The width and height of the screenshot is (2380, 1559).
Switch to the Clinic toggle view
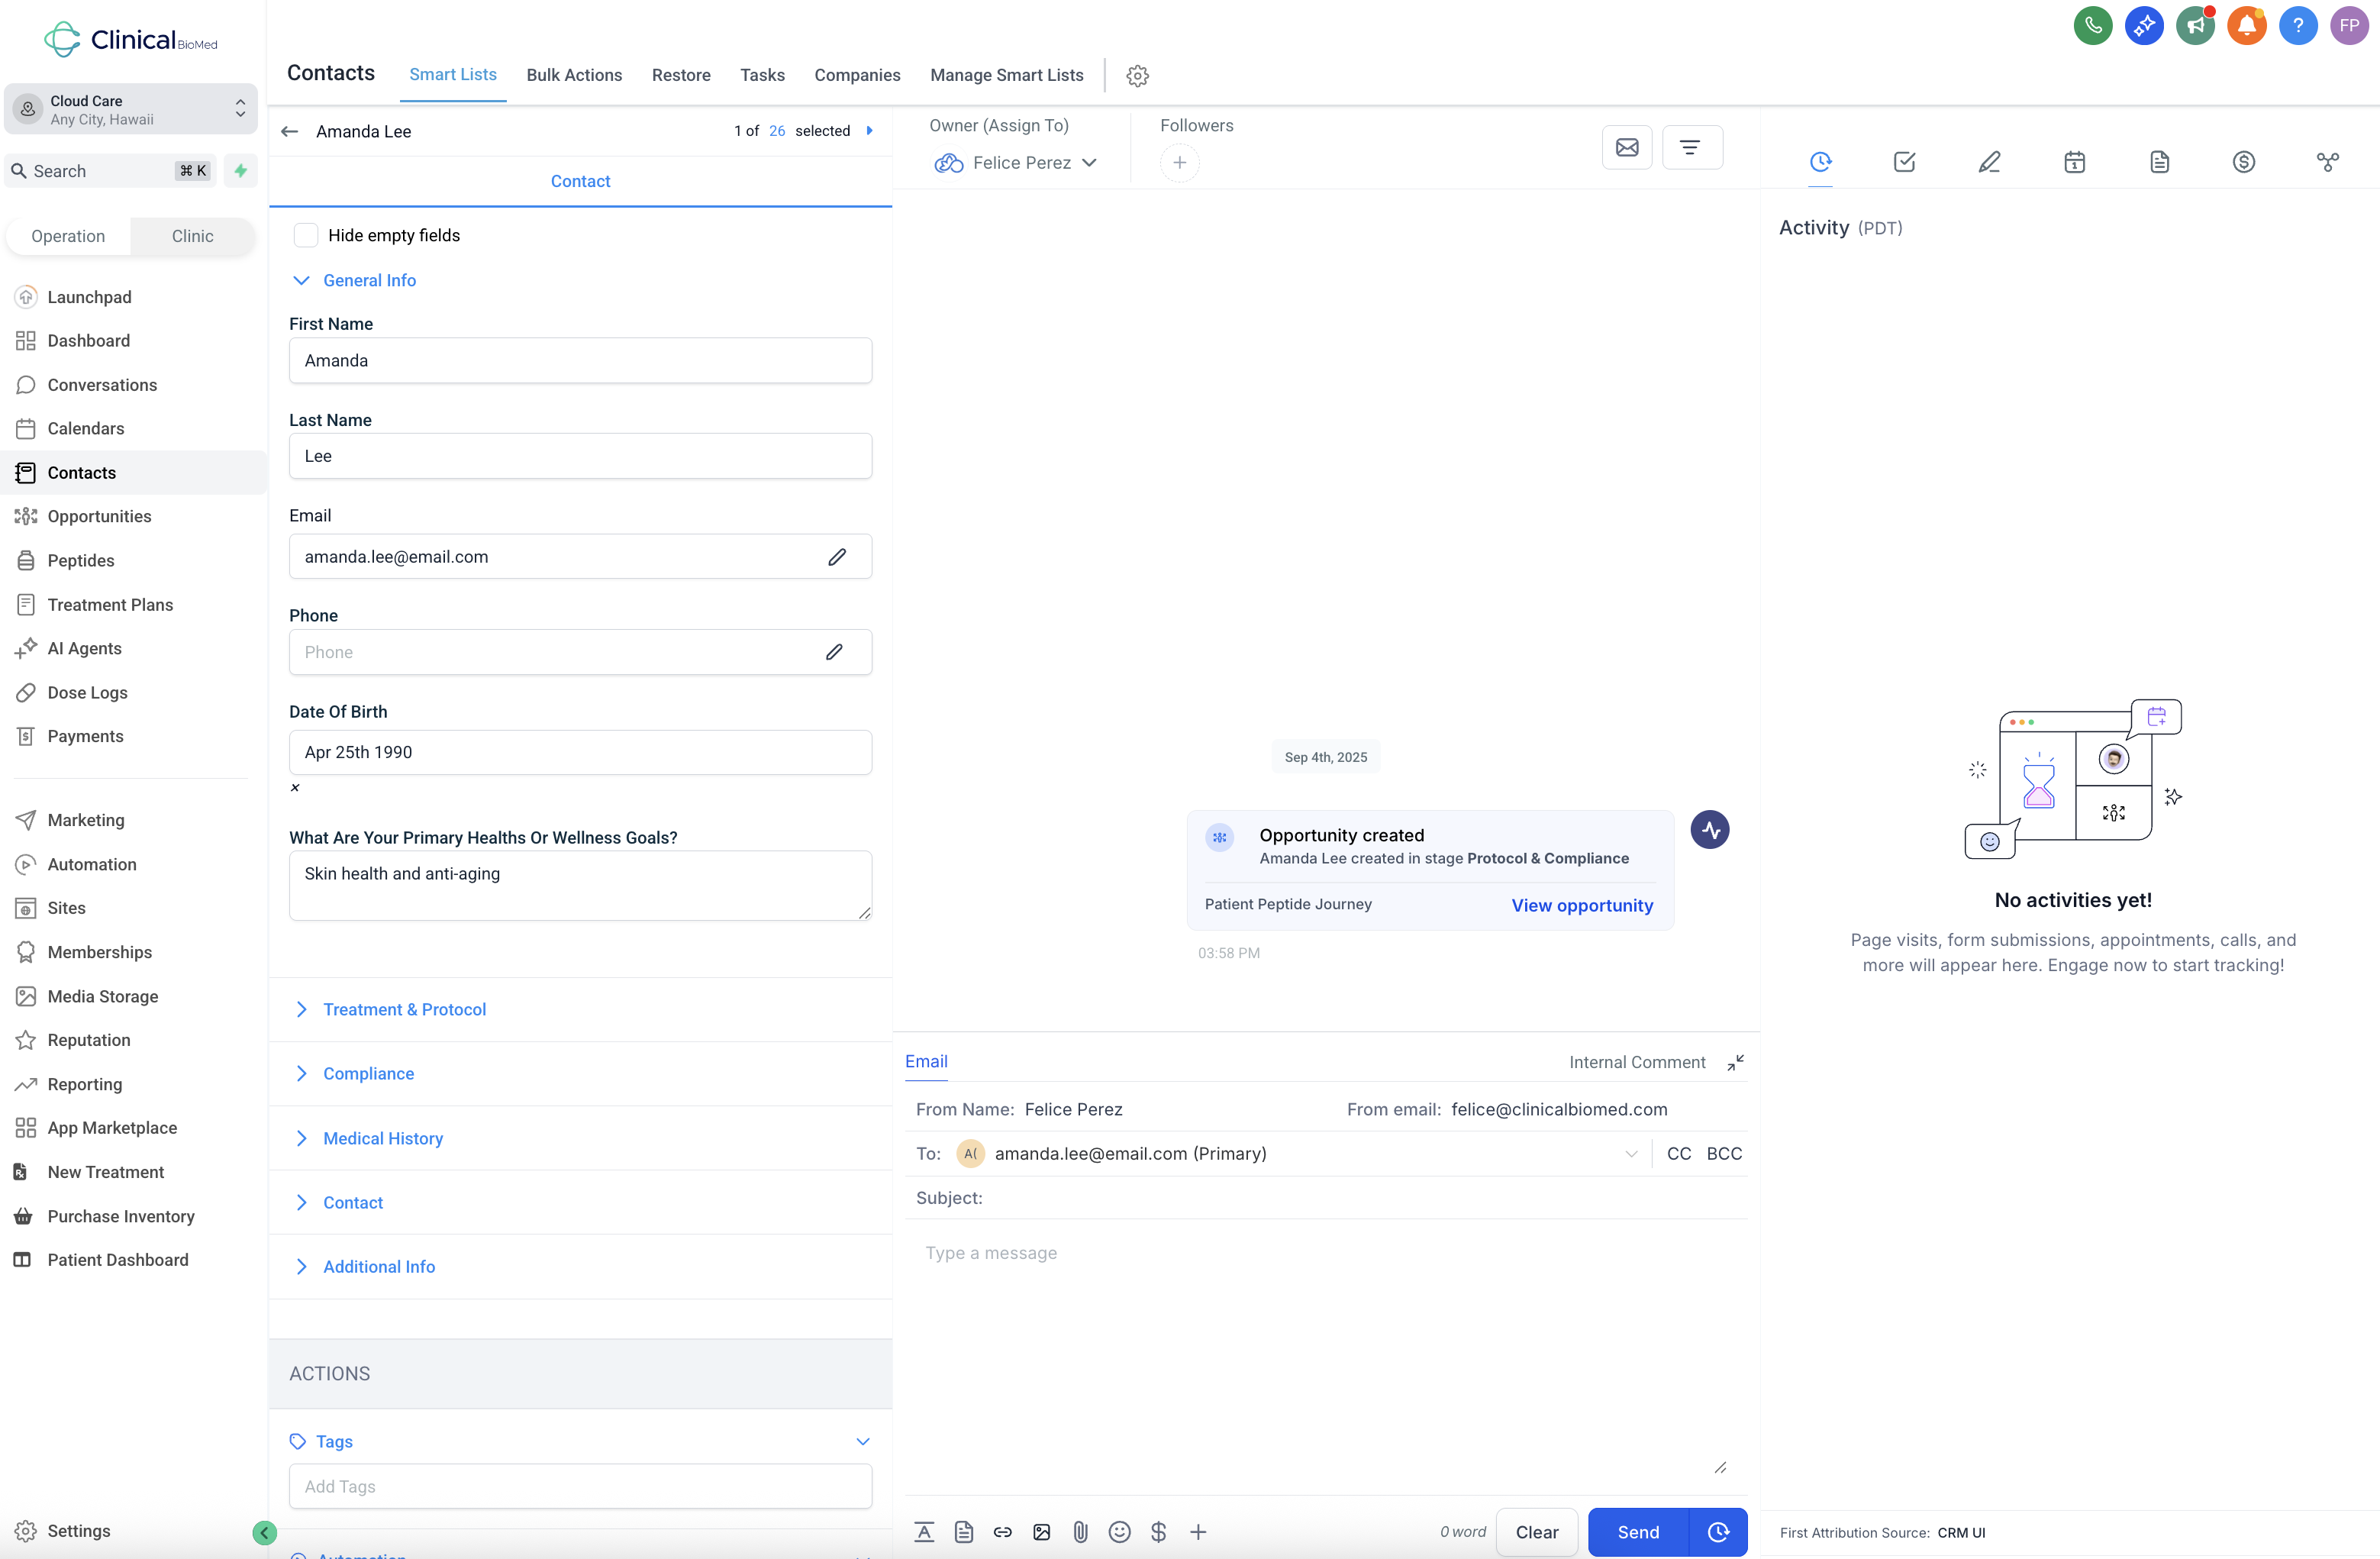(192, 236)
